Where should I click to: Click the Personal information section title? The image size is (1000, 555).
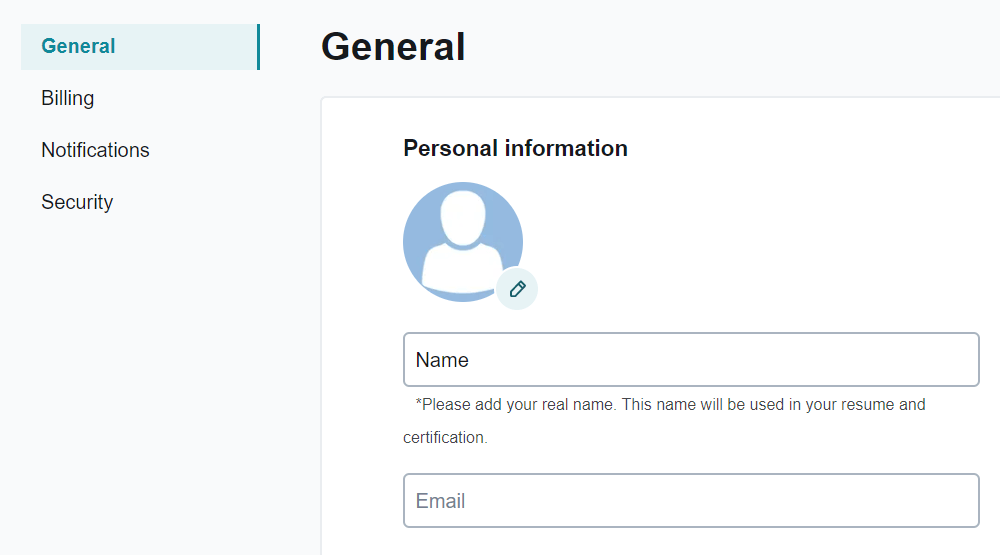pyautogui.click(x=515, y=148)
